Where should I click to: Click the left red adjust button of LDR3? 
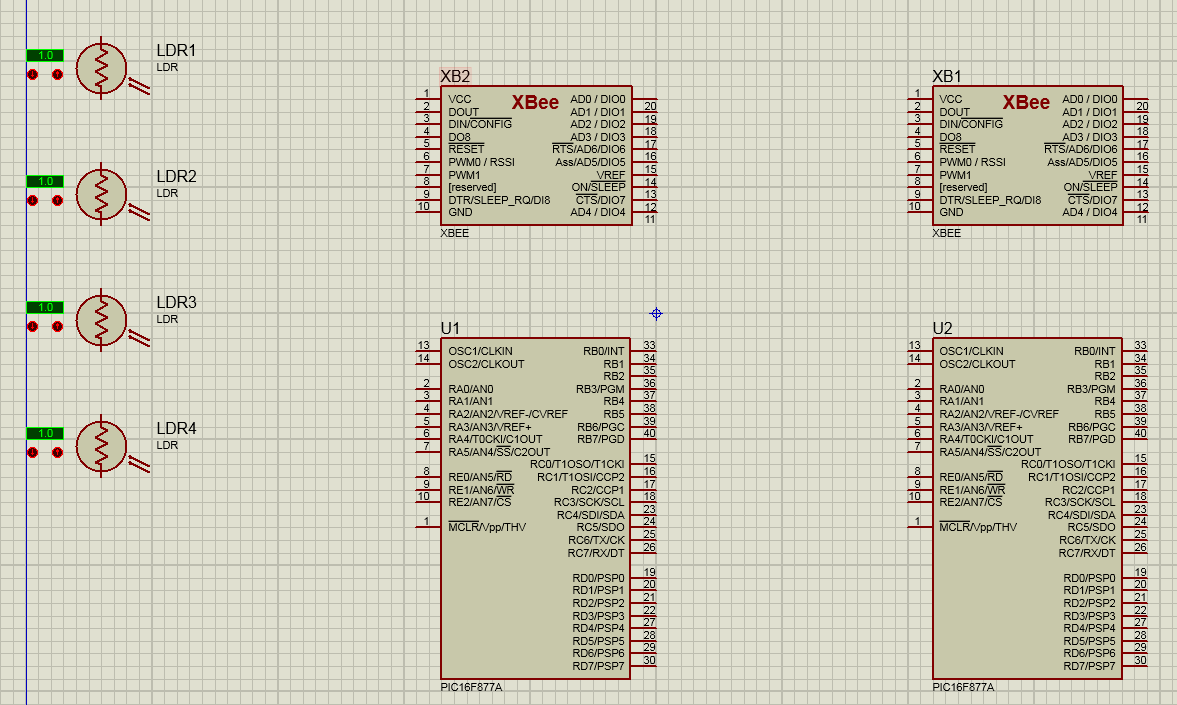click(32, 327)
